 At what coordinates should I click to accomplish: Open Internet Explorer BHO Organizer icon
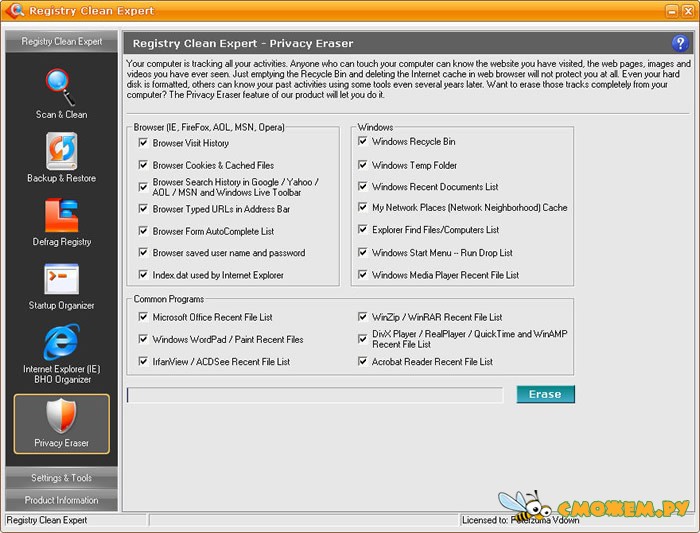coord(62,342)
